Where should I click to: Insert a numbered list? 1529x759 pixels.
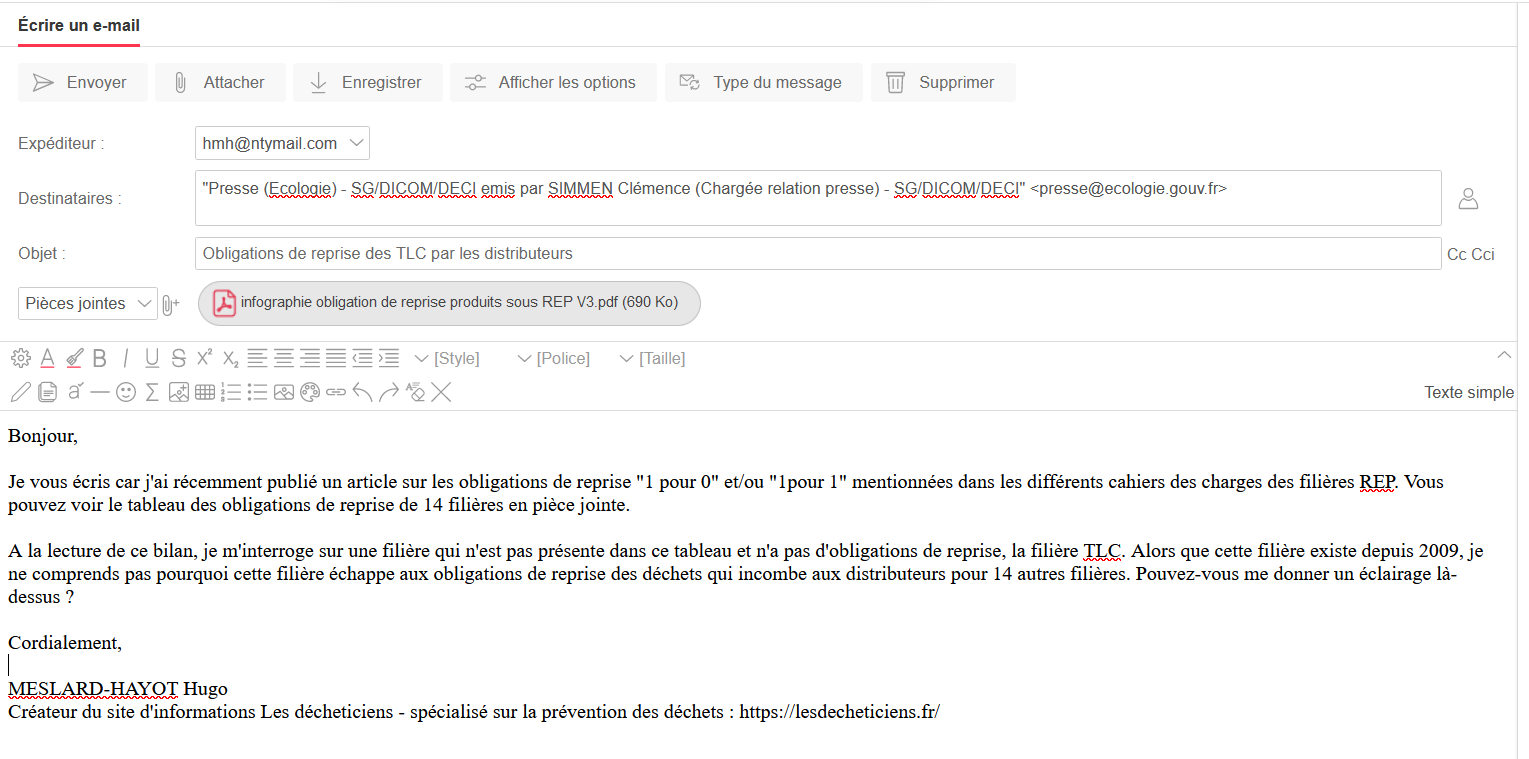tap(231, 393)
